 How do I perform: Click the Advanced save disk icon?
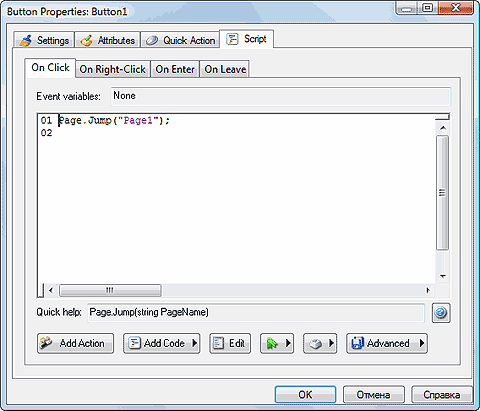click(x=357, y=343)
